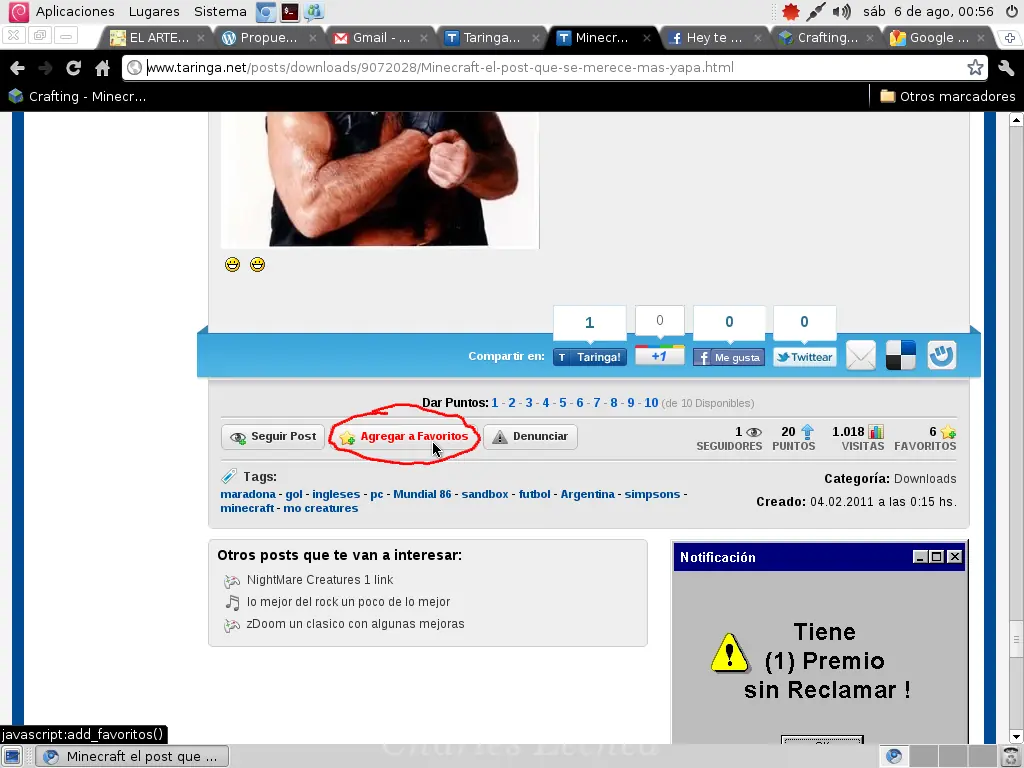Select the Minecraft el post taskbar window
This screenshot has width=1024, height=768.
tap(132, 756)
